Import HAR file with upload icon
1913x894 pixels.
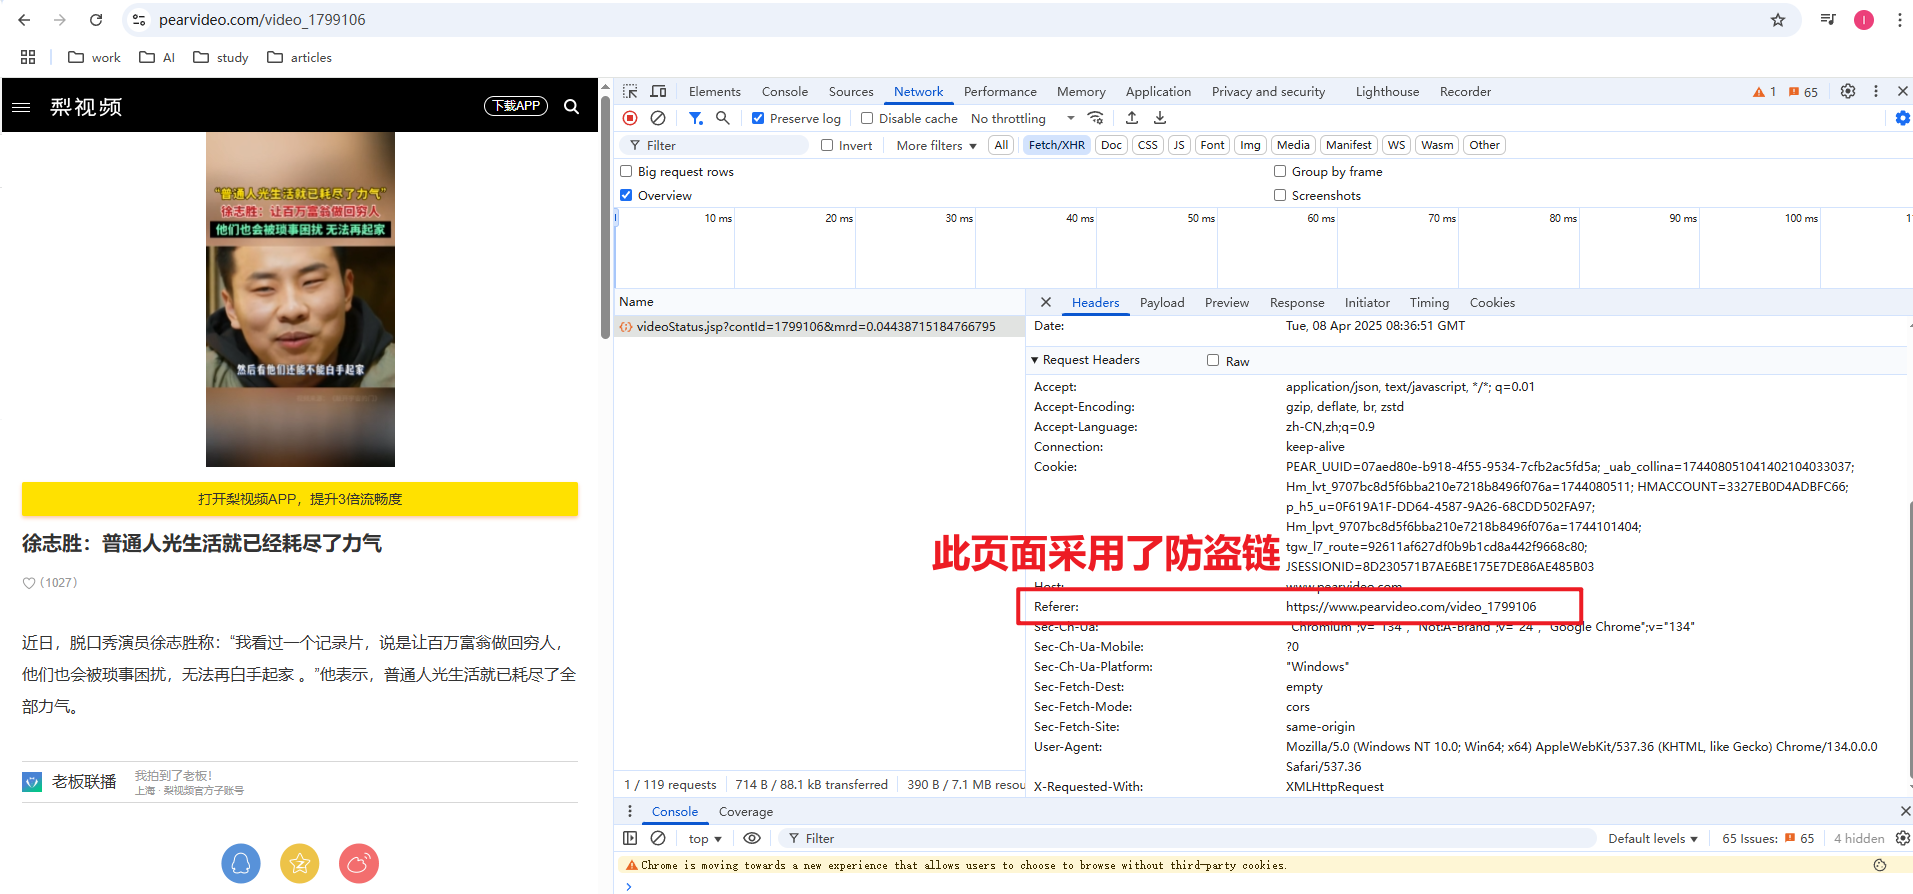[1132, 118]
